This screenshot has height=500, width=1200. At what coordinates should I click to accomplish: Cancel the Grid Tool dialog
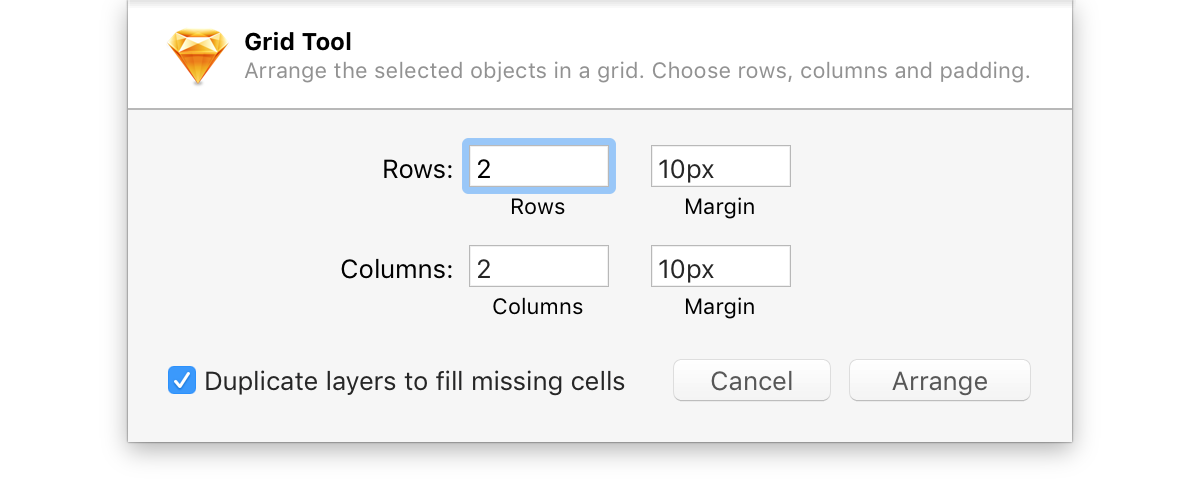tap(752, 381)
